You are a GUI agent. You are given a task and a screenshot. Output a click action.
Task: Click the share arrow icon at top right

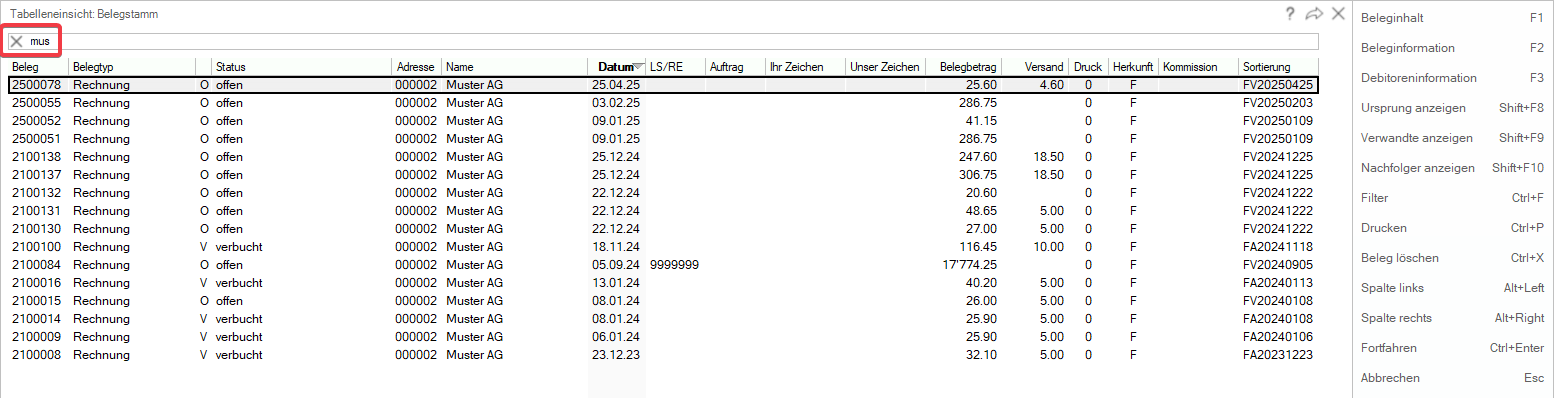point(1314,14)
